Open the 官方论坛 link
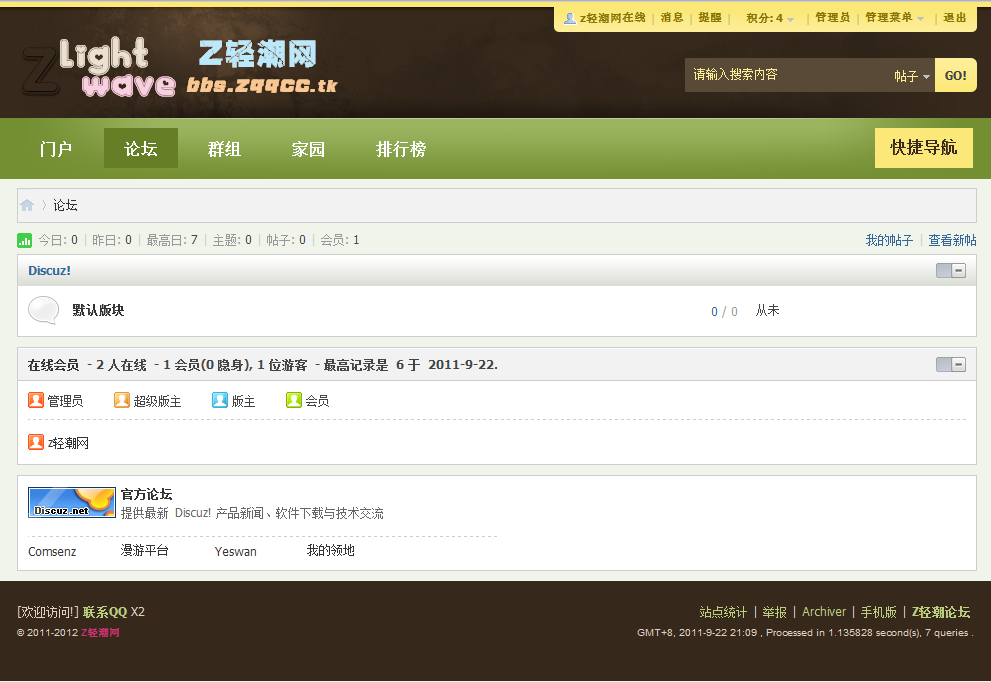 click(x=146, y=494)
